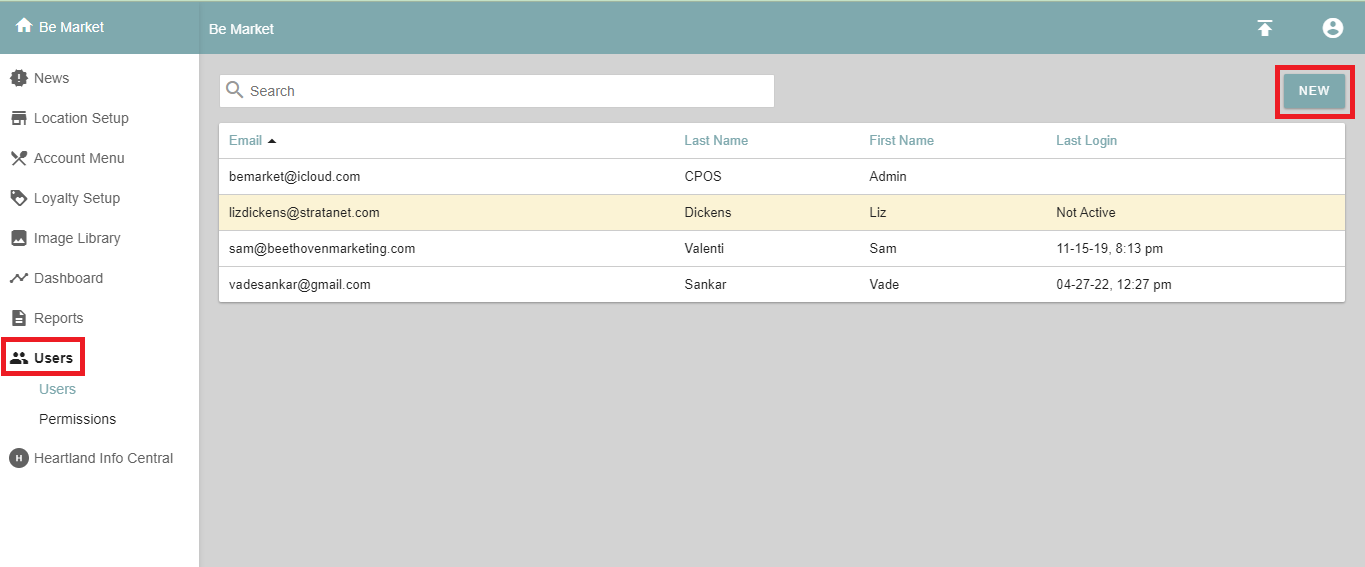Open the account profile icon
Image resolution: width=1365 pixels, height=567 pixels.
pyautogui.click(x=1332, y=28)
